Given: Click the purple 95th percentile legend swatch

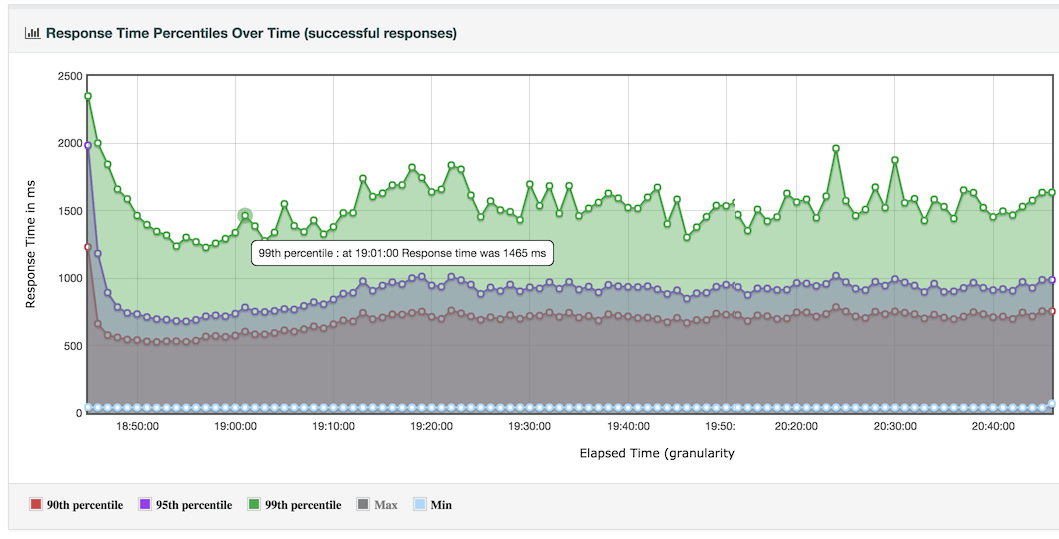Looking at the screenshot, I should click(x=145, y=505).
